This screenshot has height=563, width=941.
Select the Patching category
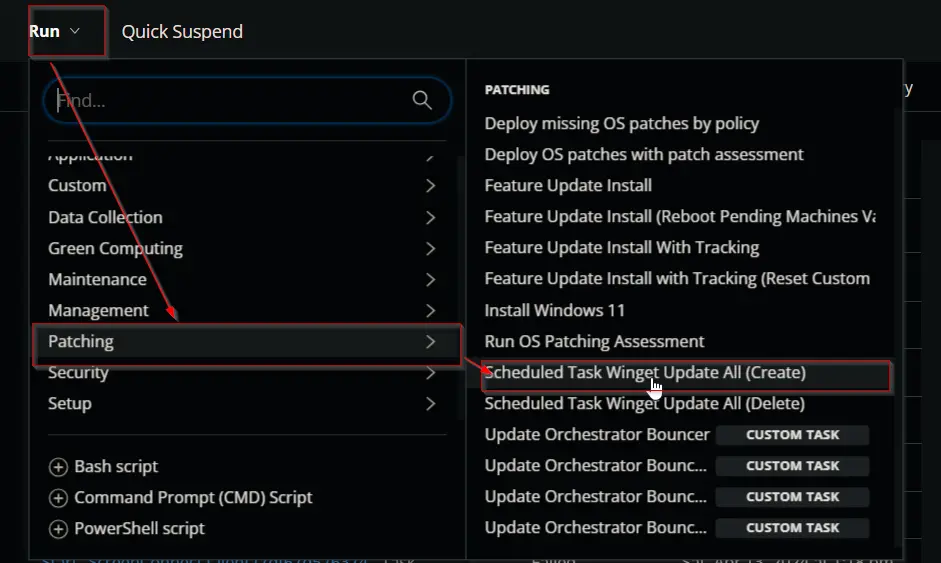(247, 342)
